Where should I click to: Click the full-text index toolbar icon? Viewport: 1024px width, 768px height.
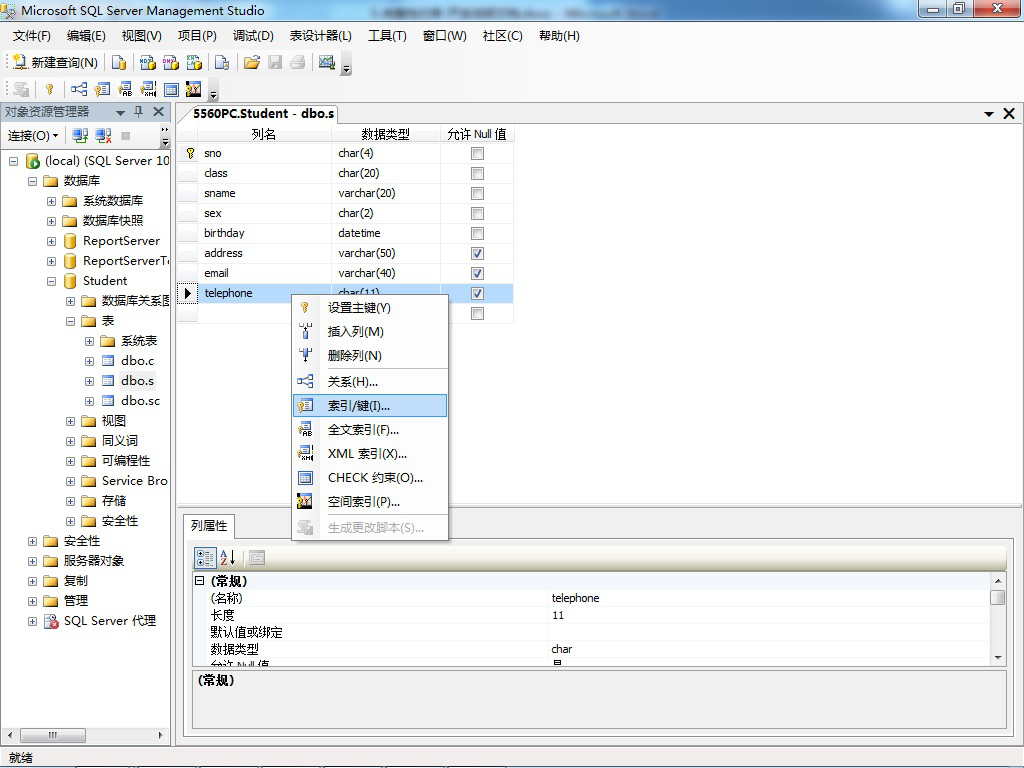tap(125, 89)
